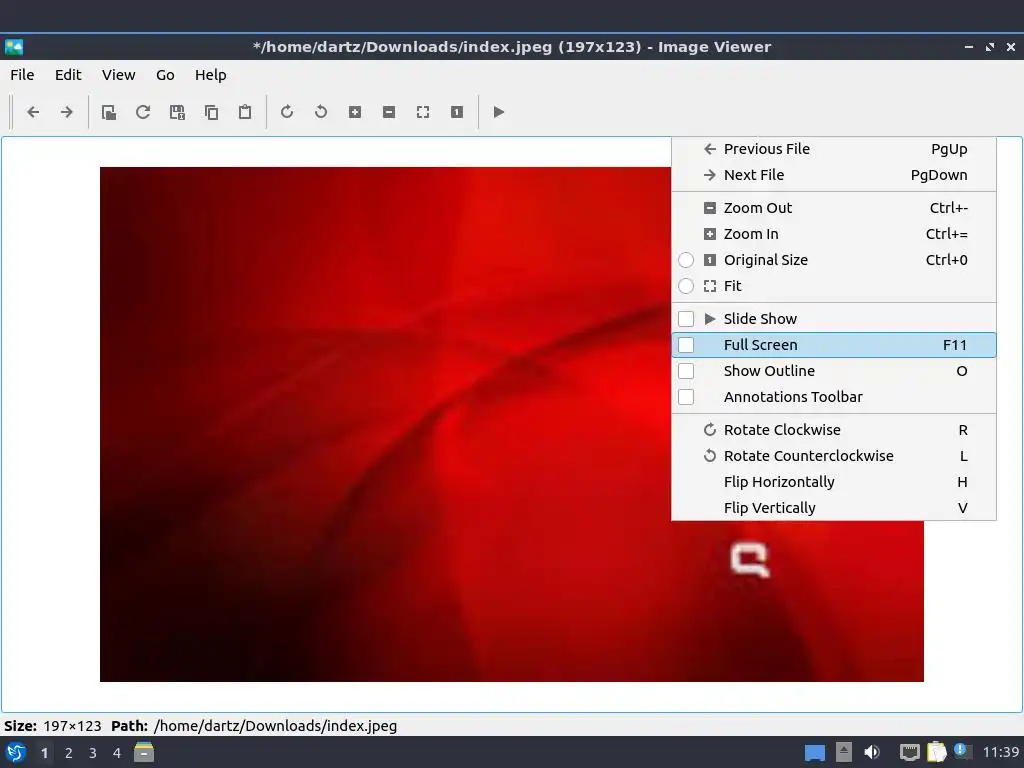Image resolution: width=1024 pixels, height=768 pixels.
Task: Open the LXQt start menu icon
Action: (x=16, y=752)
